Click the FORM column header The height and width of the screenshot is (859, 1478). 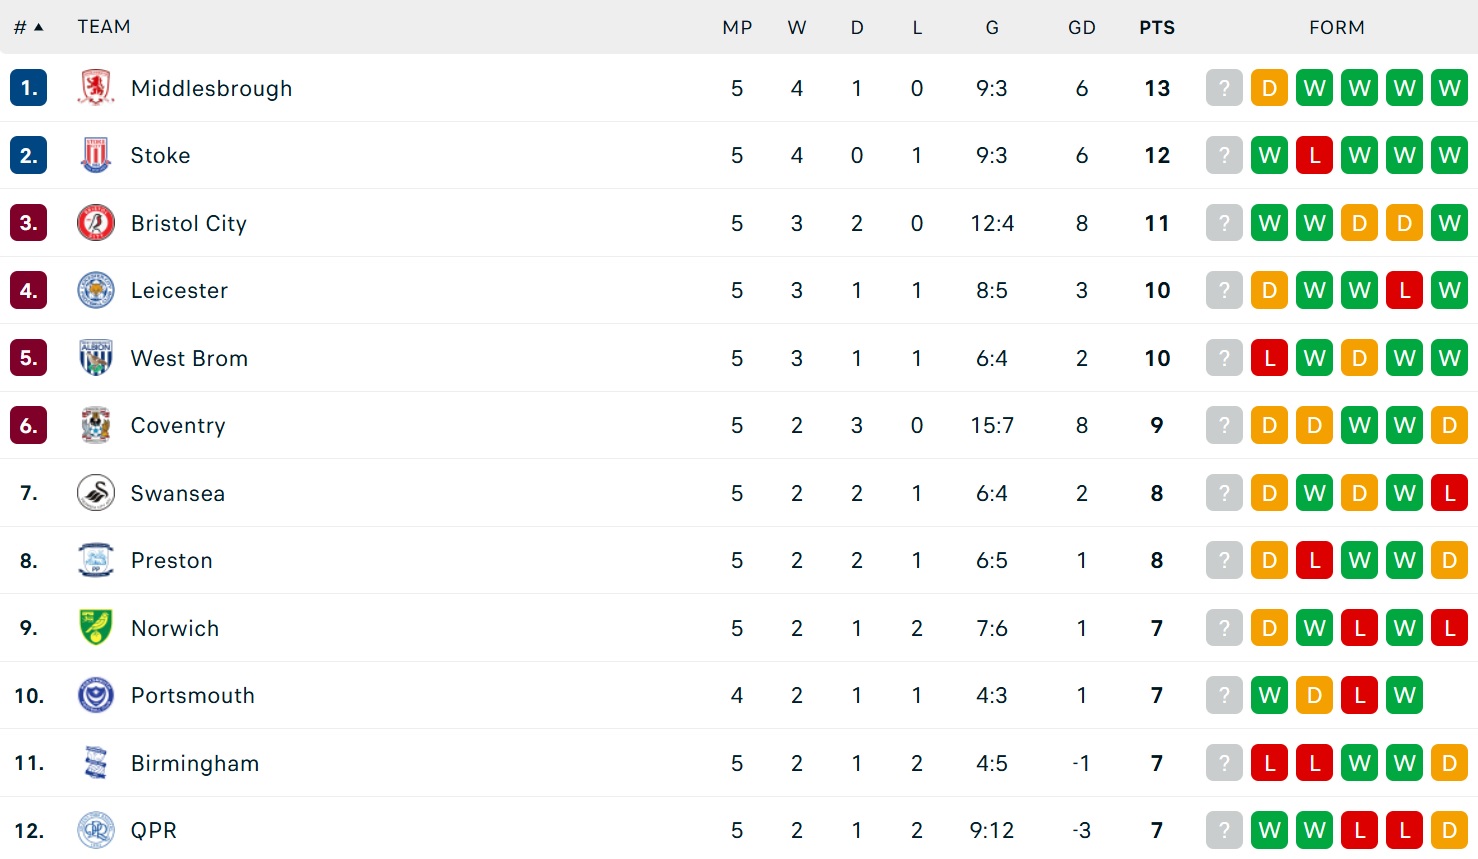(1336, 27)
